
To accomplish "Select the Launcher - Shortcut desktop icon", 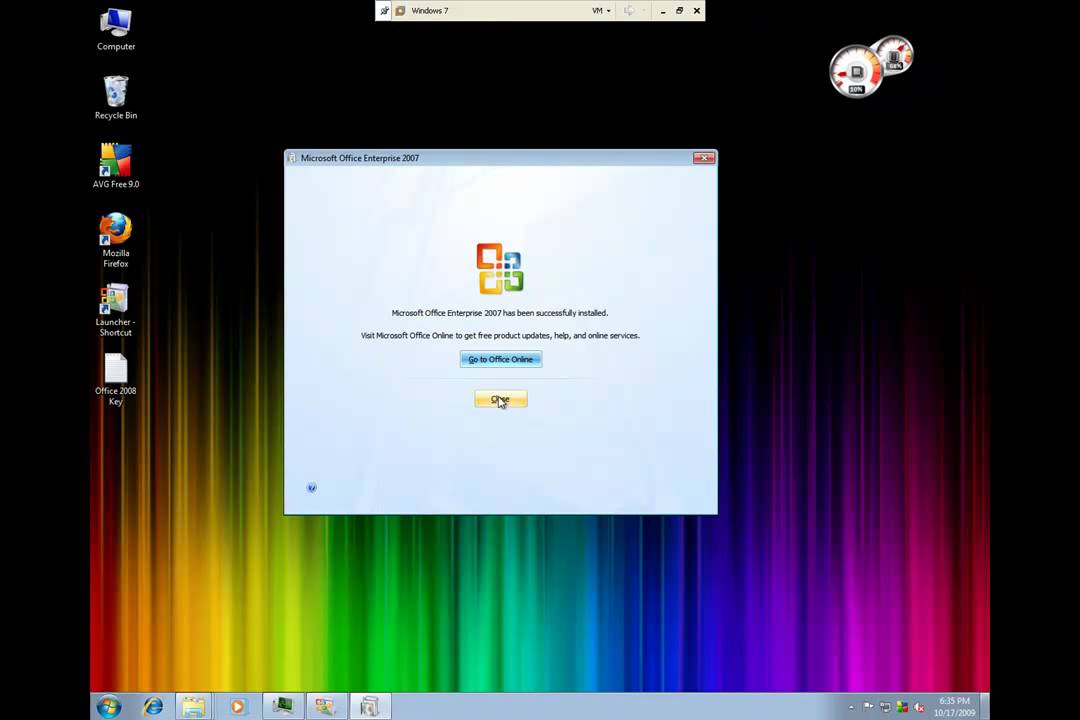I will click(x=116, y=310).
